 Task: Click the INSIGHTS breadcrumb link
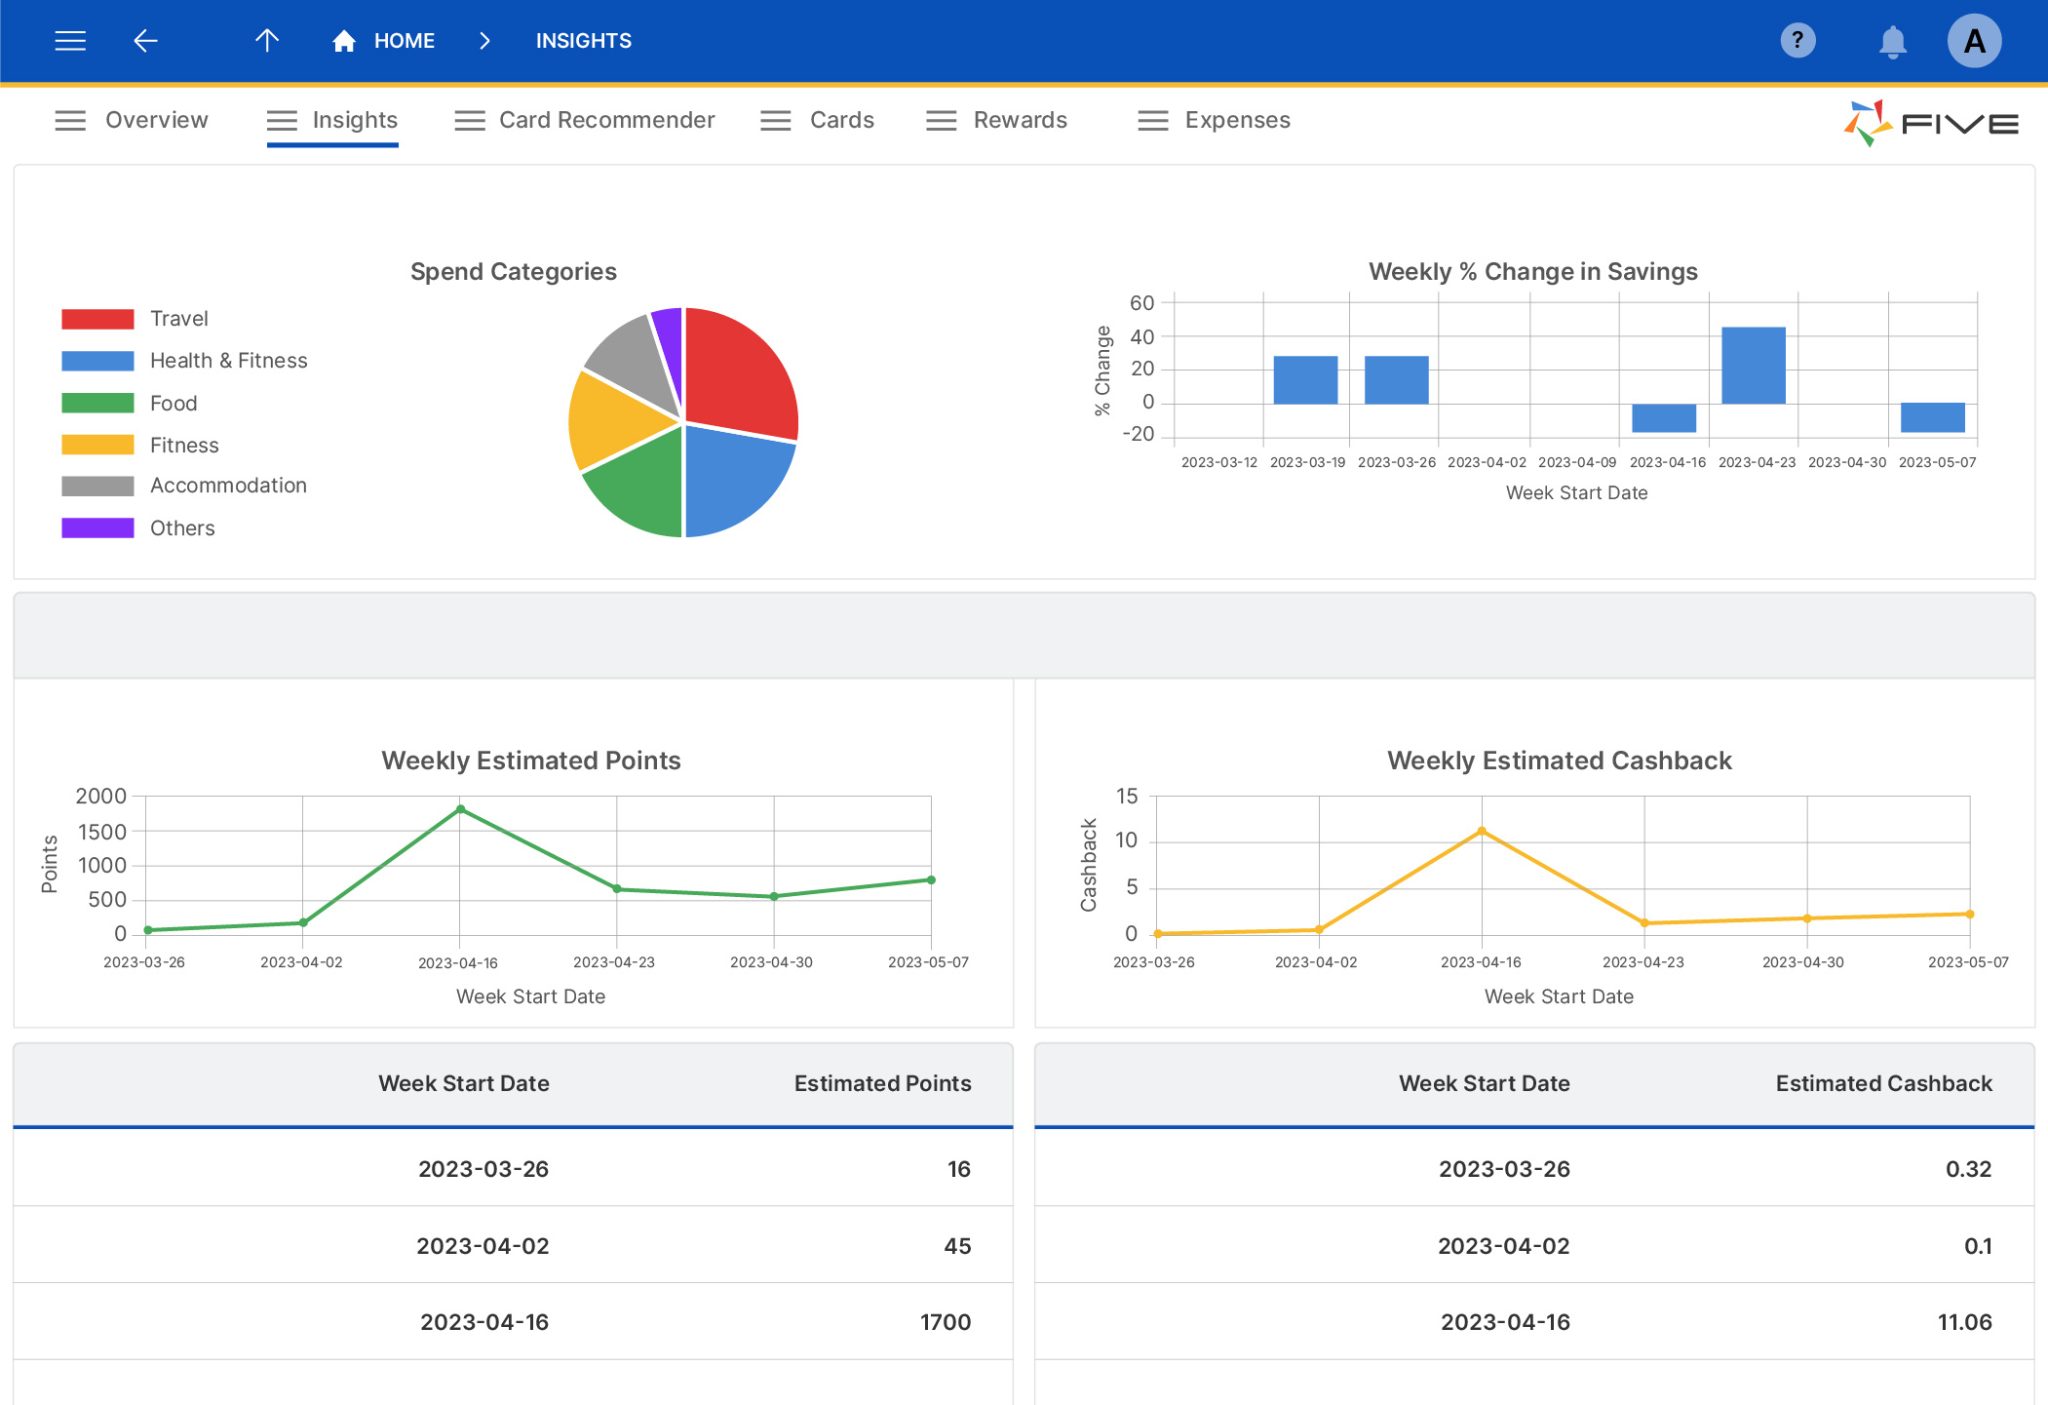tap(583, 41)
